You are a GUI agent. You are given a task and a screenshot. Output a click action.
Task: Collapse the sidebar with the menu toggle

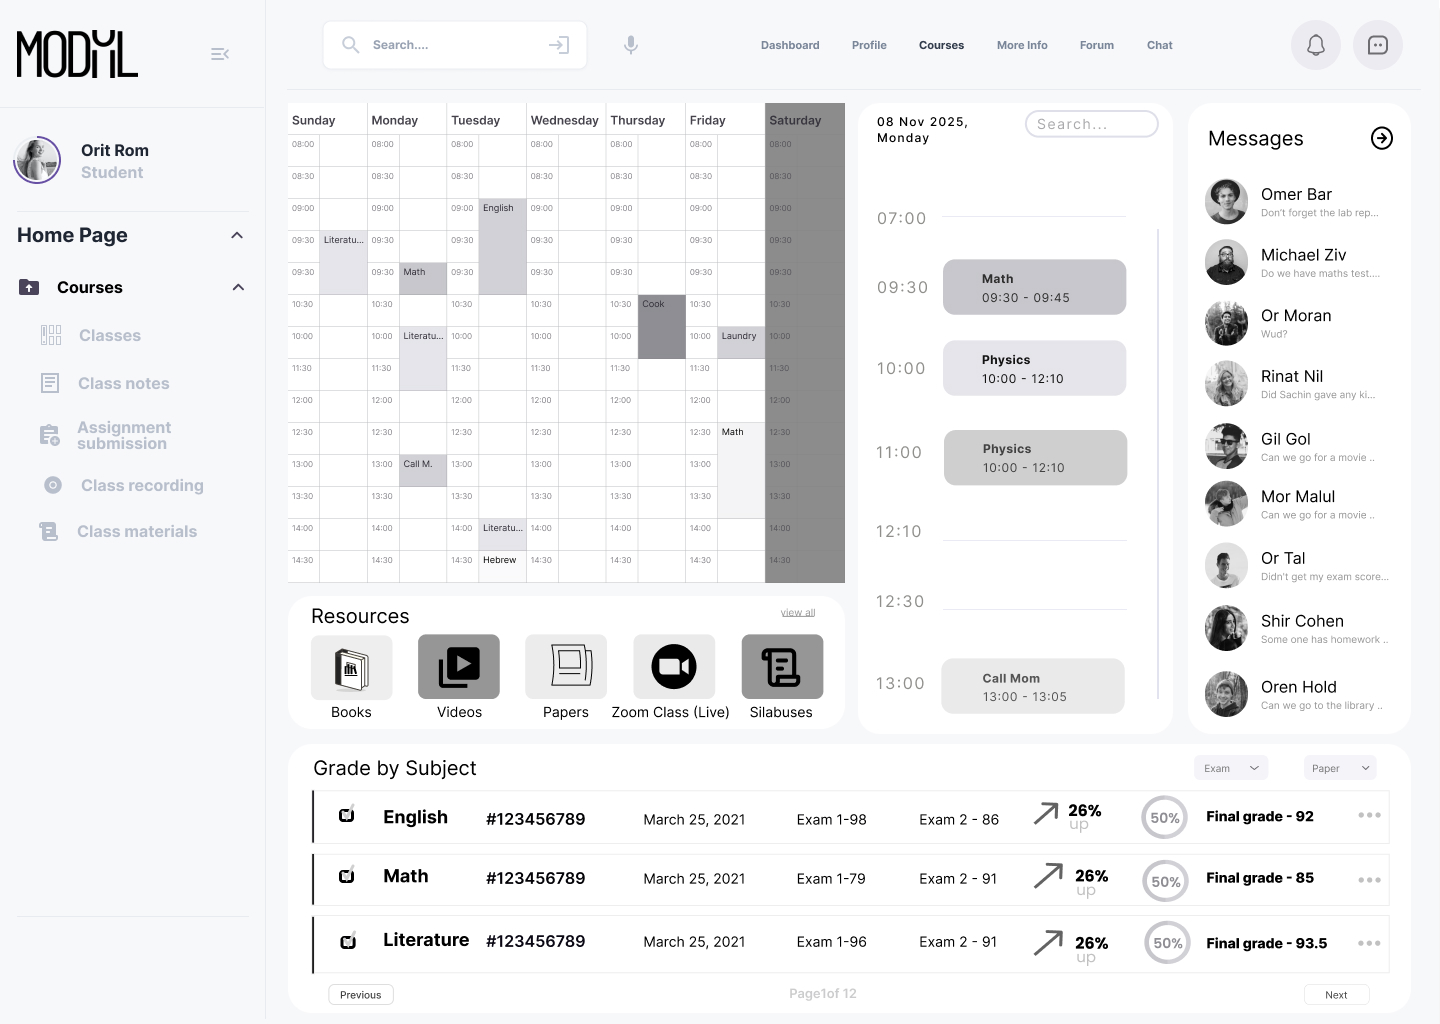(220, 54)
